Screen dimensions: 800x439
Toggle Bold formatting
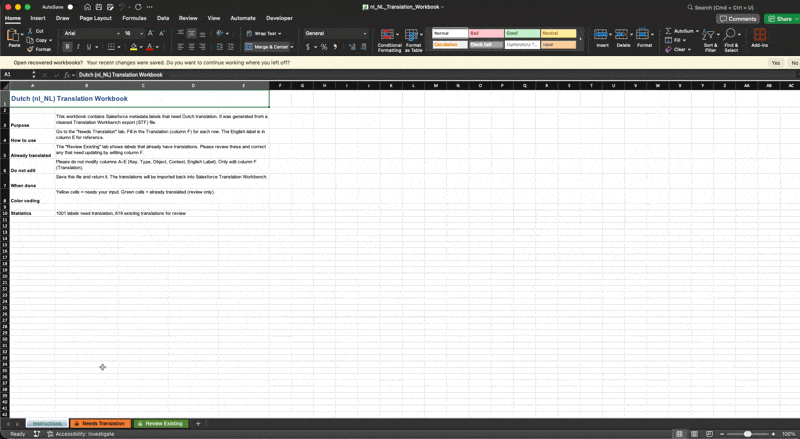(x=67, y=47)
